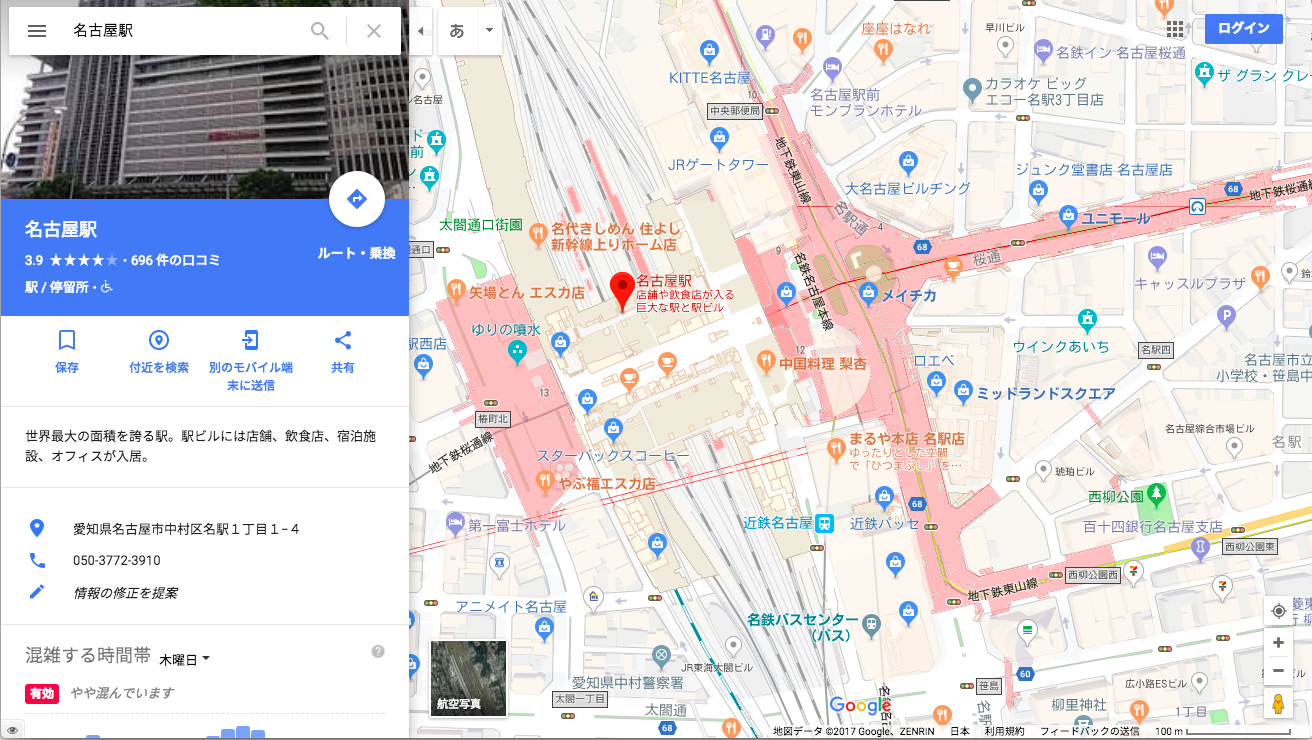
Task: Zoom in on the map
Action: pos(1278,643)
